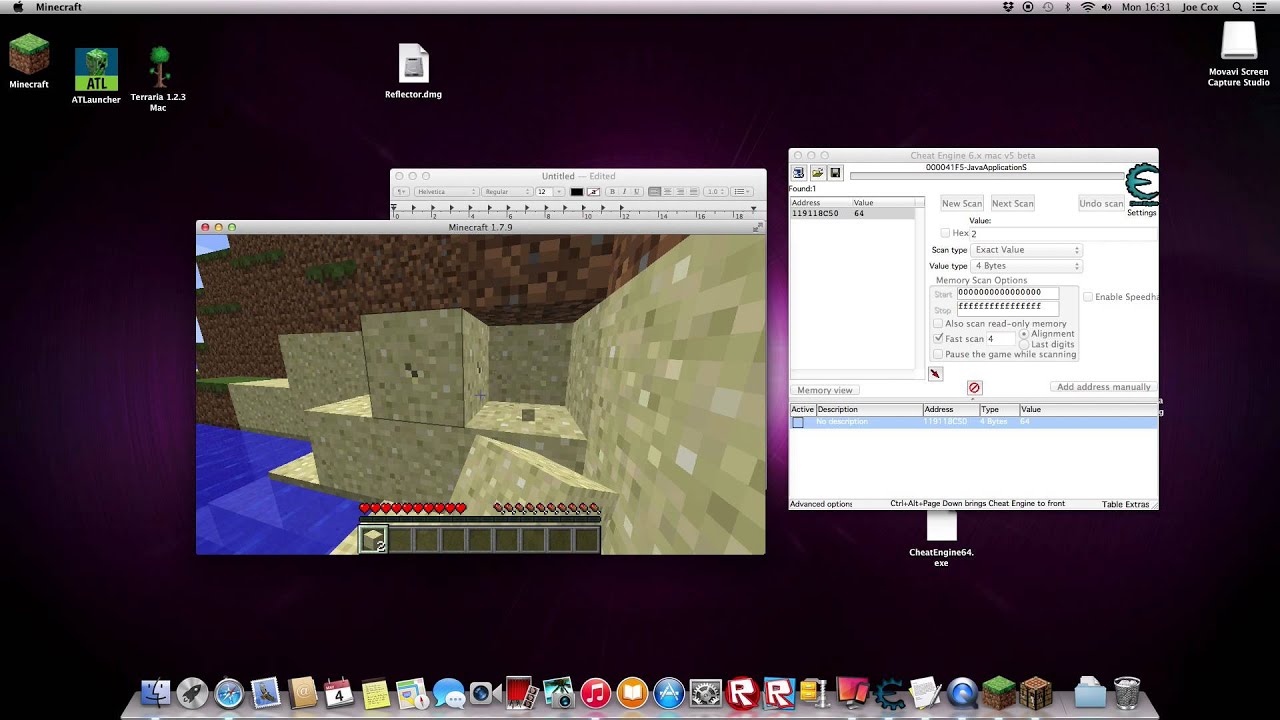Click the Mon 16:31 clock
Screen dimensions: 1280x720
click(x=1146, y=7)
